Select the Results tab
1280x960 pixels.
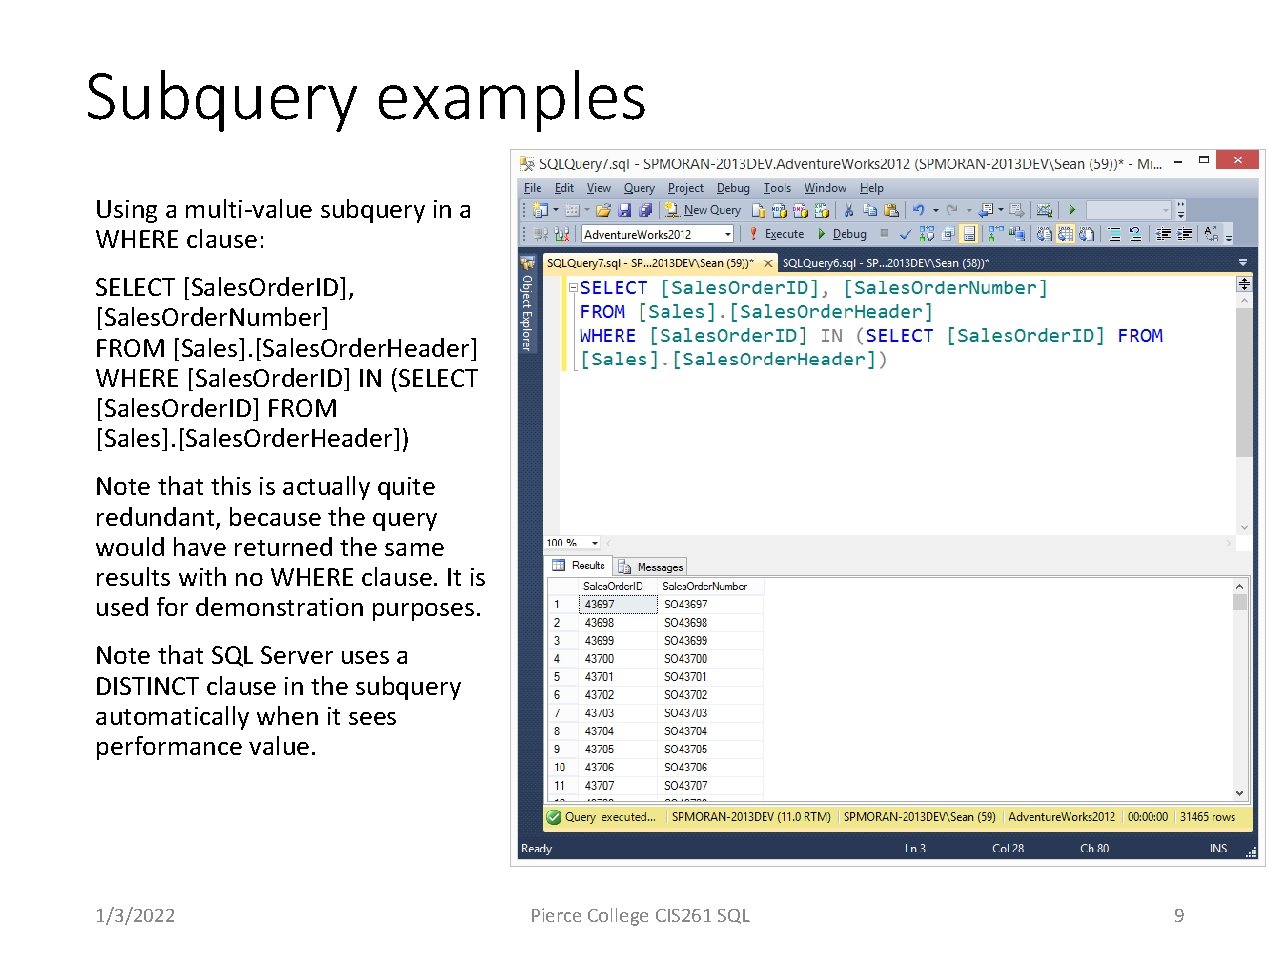tap(579, 566)
